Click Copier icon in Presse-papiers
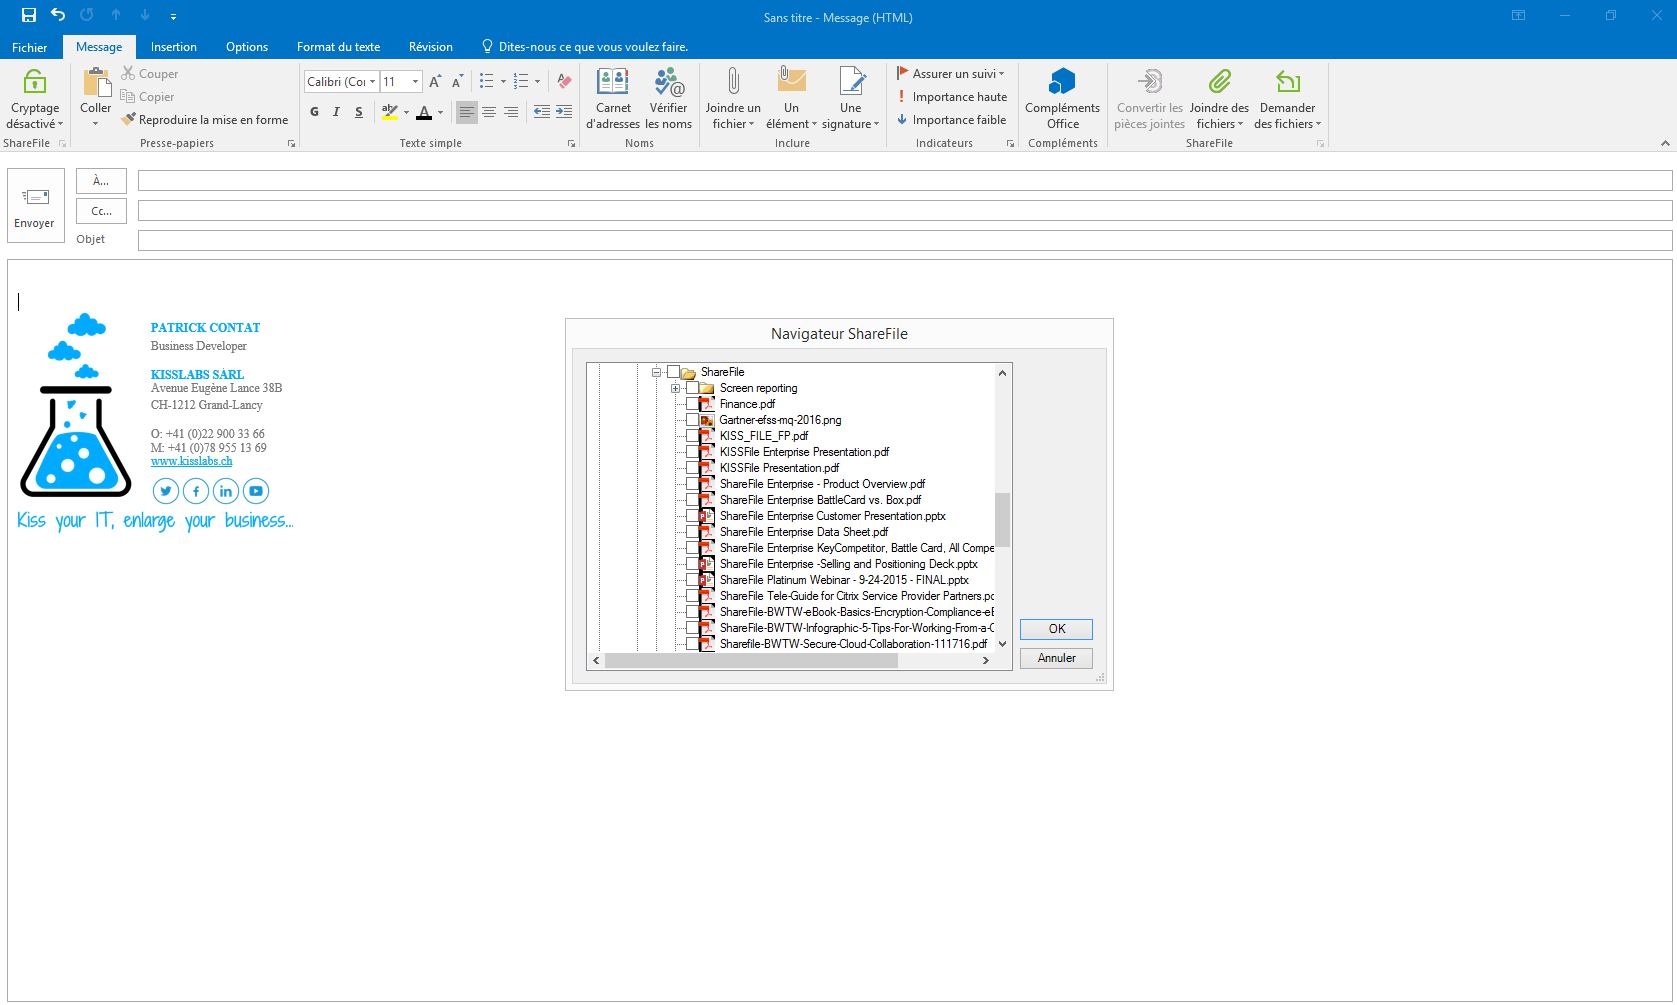 pyautogui.click(x=128, y=96)
